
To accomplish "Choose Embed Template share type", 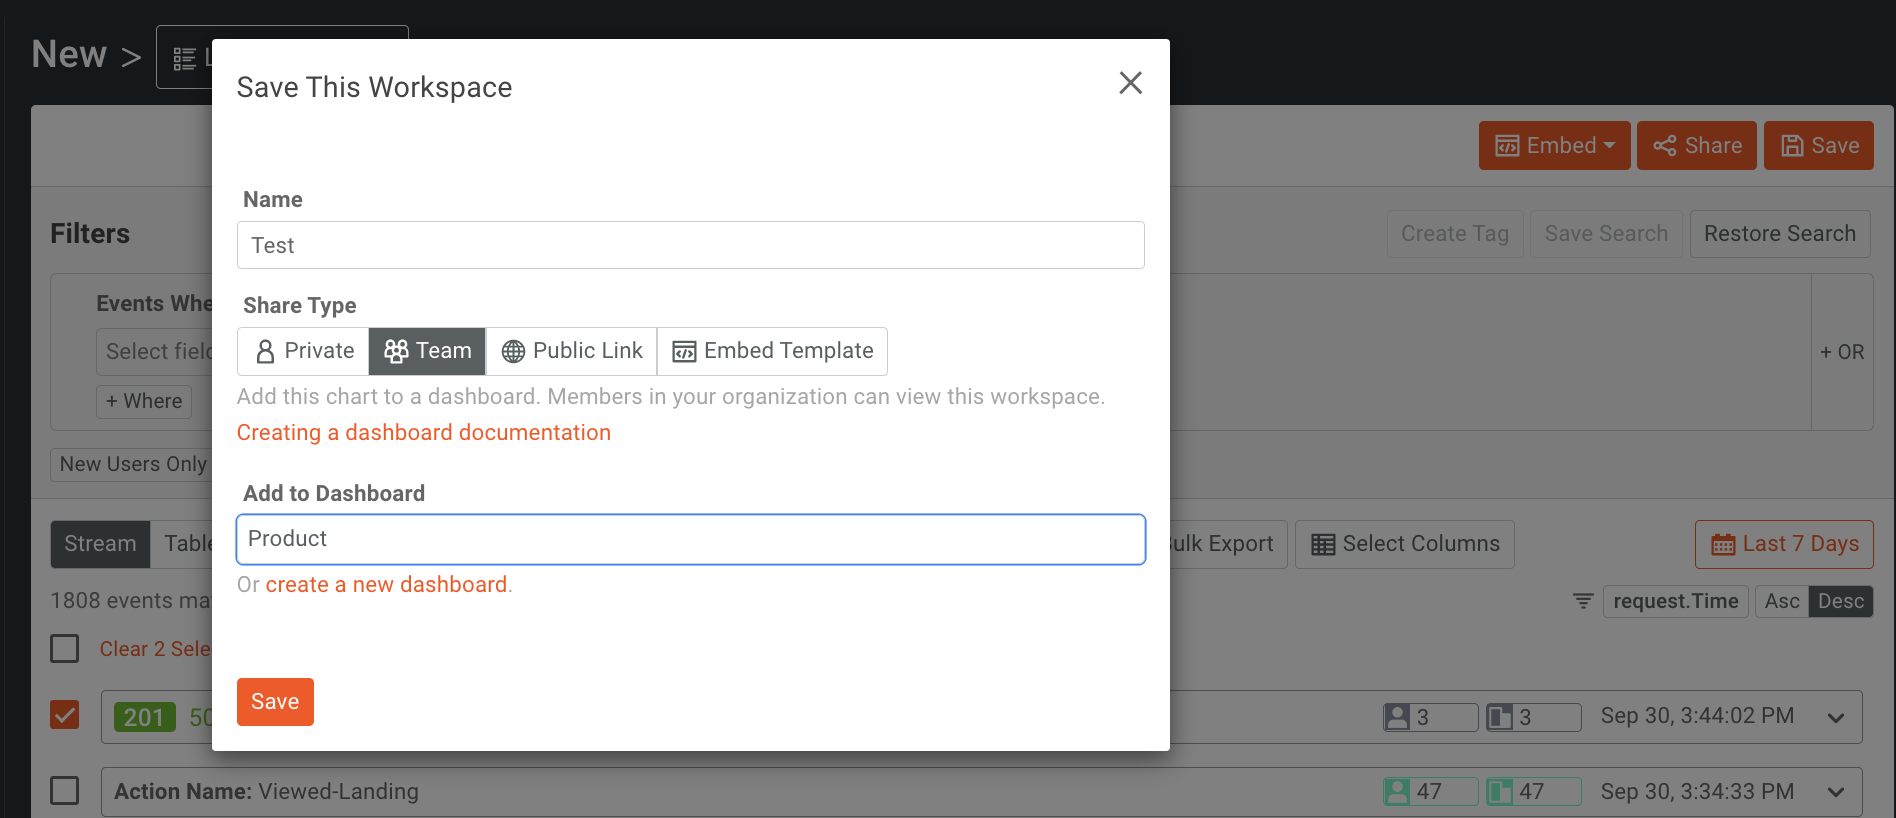I will pyautogui.click(x=772, y=351).
